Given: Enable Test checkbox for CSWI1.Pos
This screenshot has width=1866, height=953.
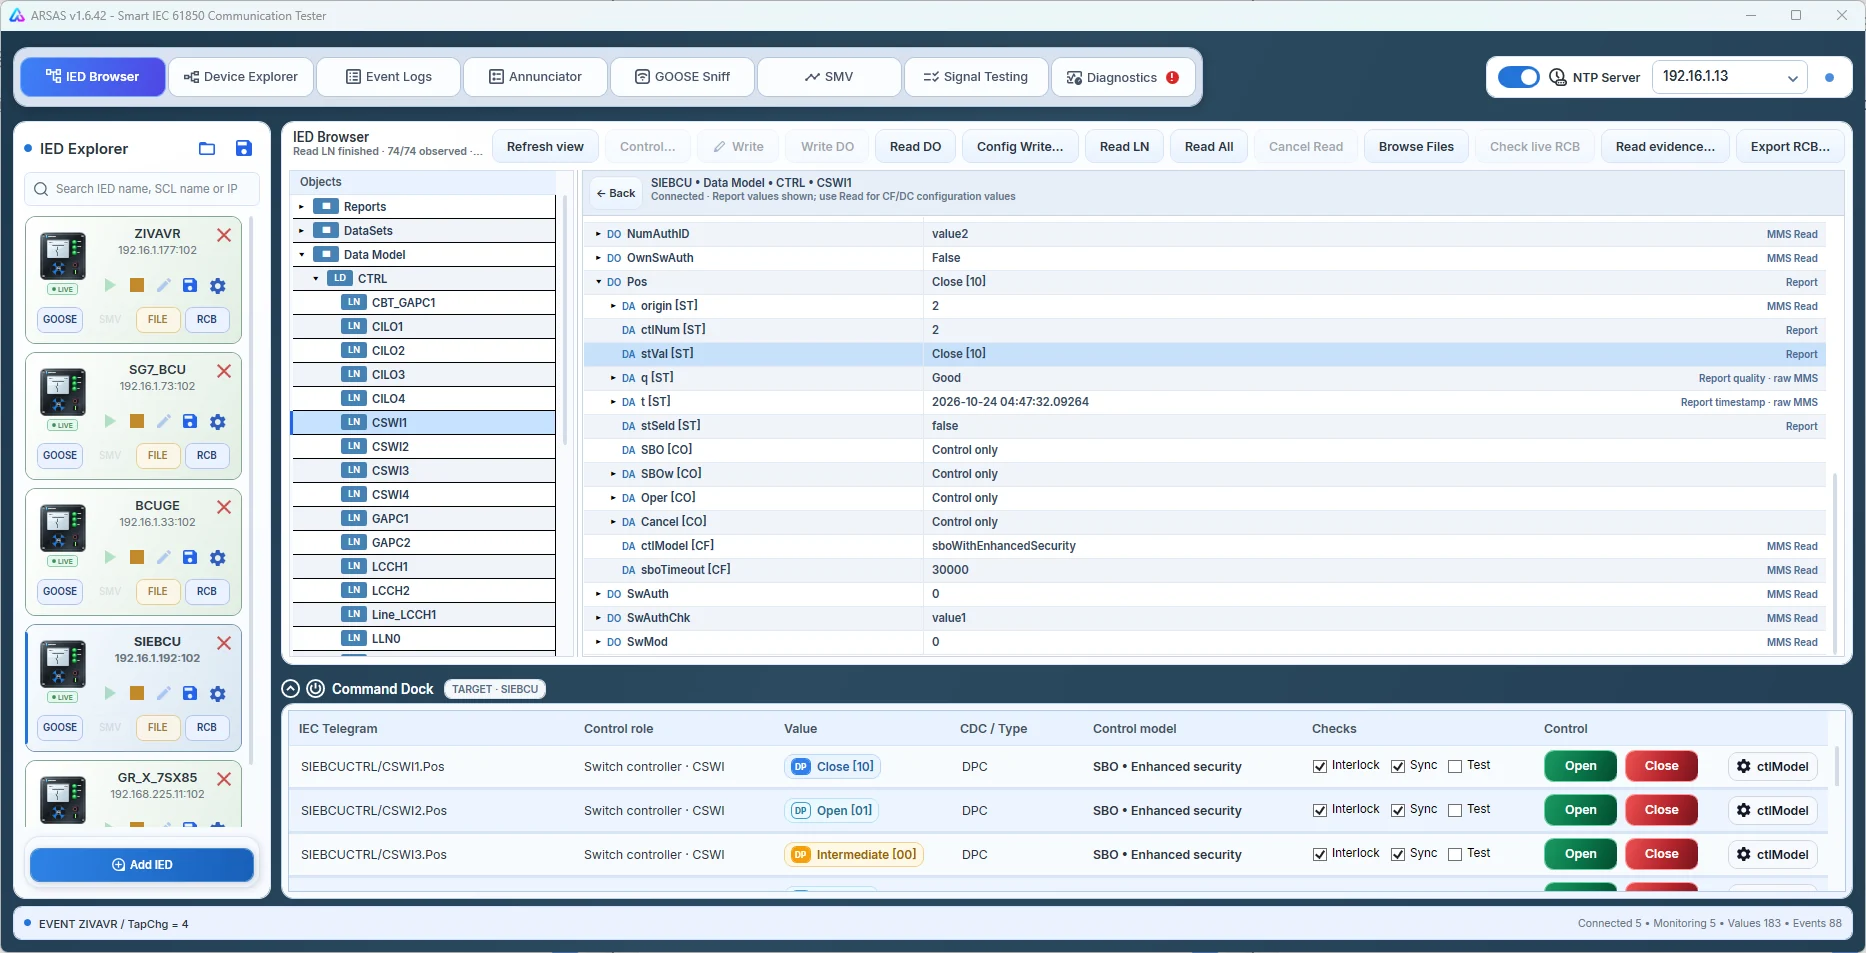Looking at the screenshot, I should [1455, 767].
